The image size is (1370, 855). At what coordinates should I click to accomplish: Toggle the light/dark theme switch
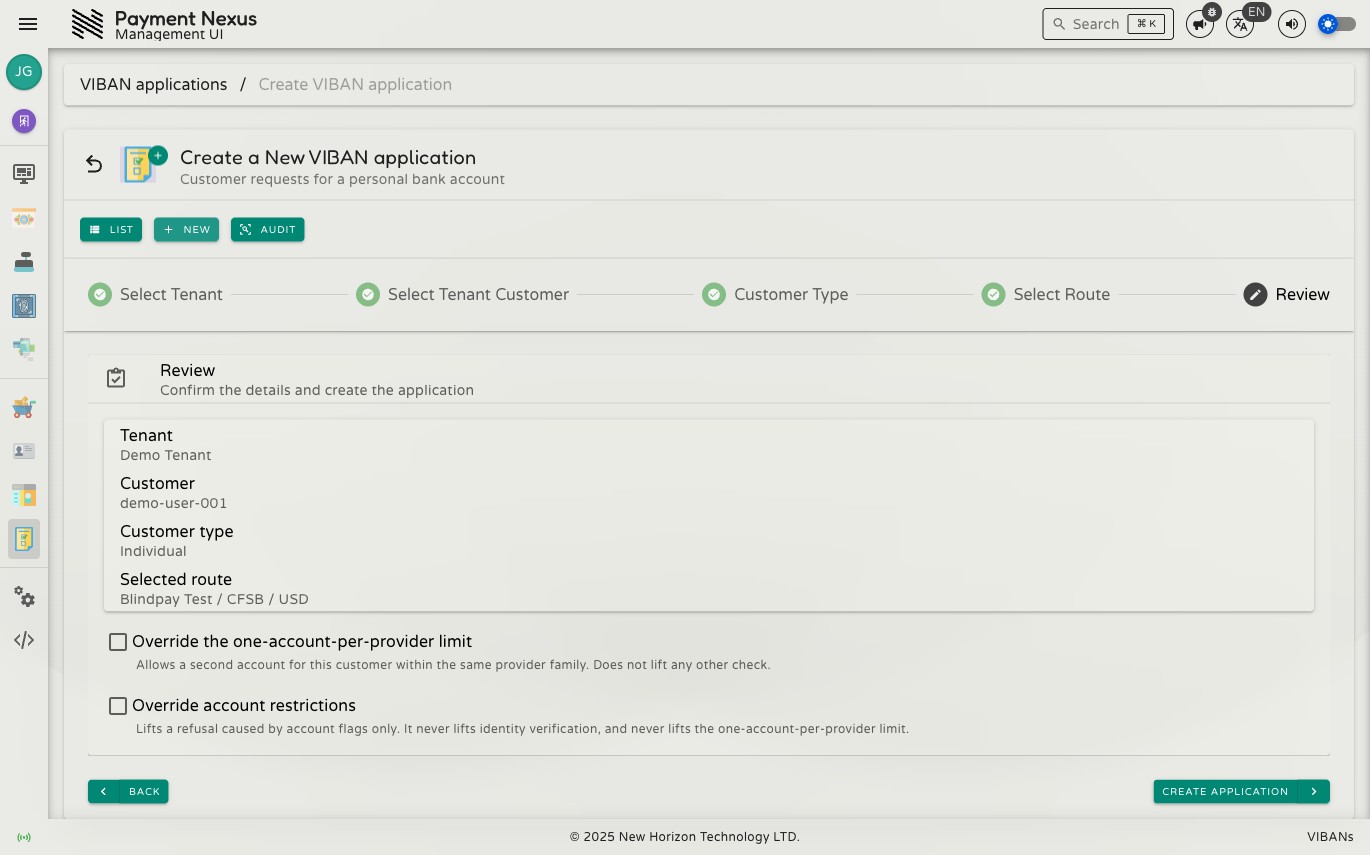click(1337, 24)
